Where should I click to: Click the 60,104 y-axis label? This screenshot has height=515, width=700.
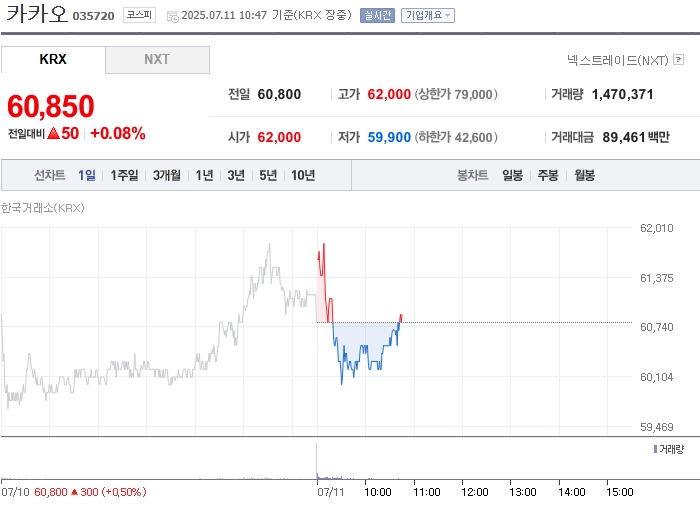coord(656,377)
